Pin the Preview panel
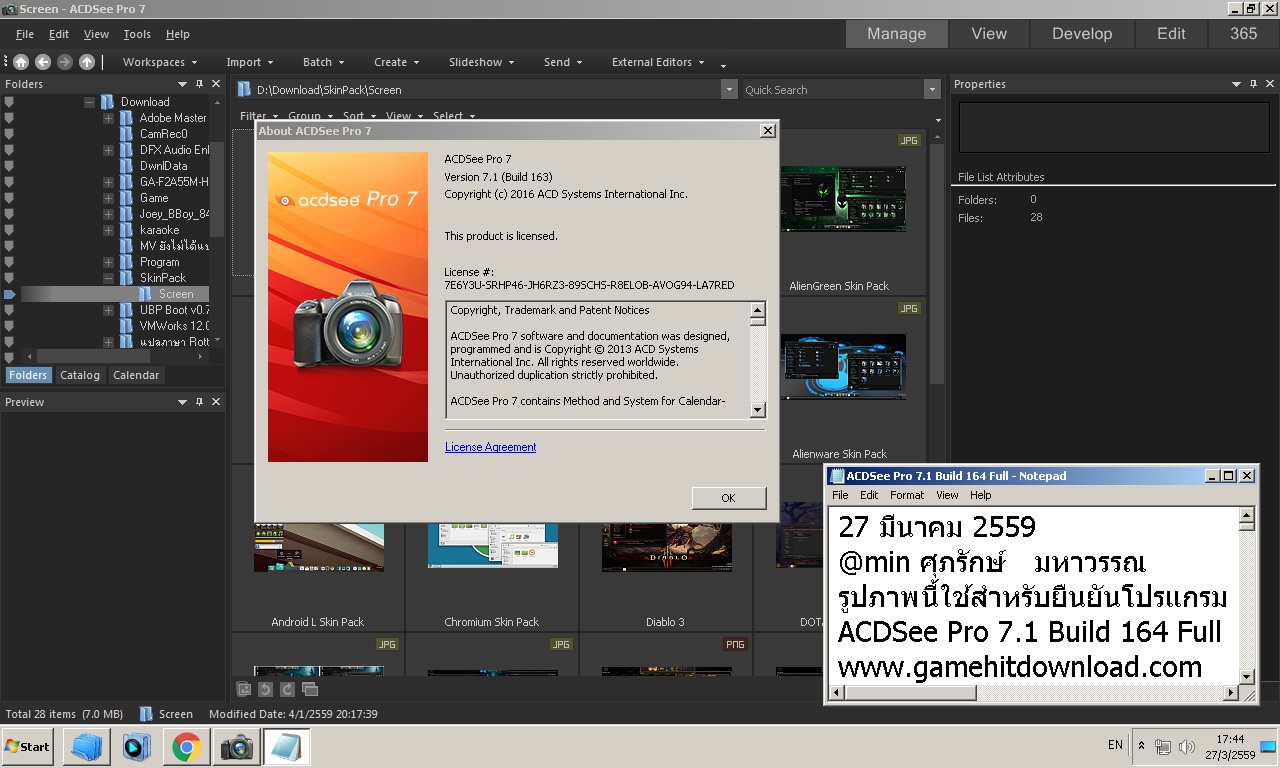 point(200,402)
